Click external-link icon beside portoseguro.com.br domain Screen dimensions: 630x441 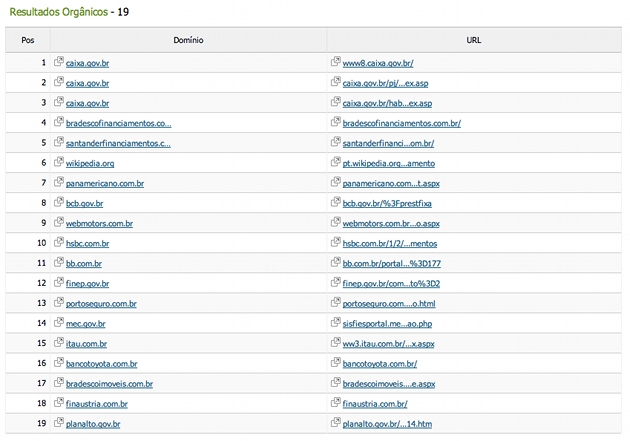[x=59, y=302]
